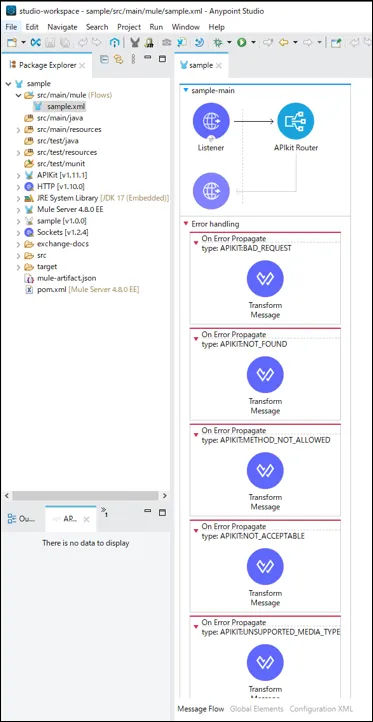
Task: Open the New dropdown arrow
Action: (23, 42)
